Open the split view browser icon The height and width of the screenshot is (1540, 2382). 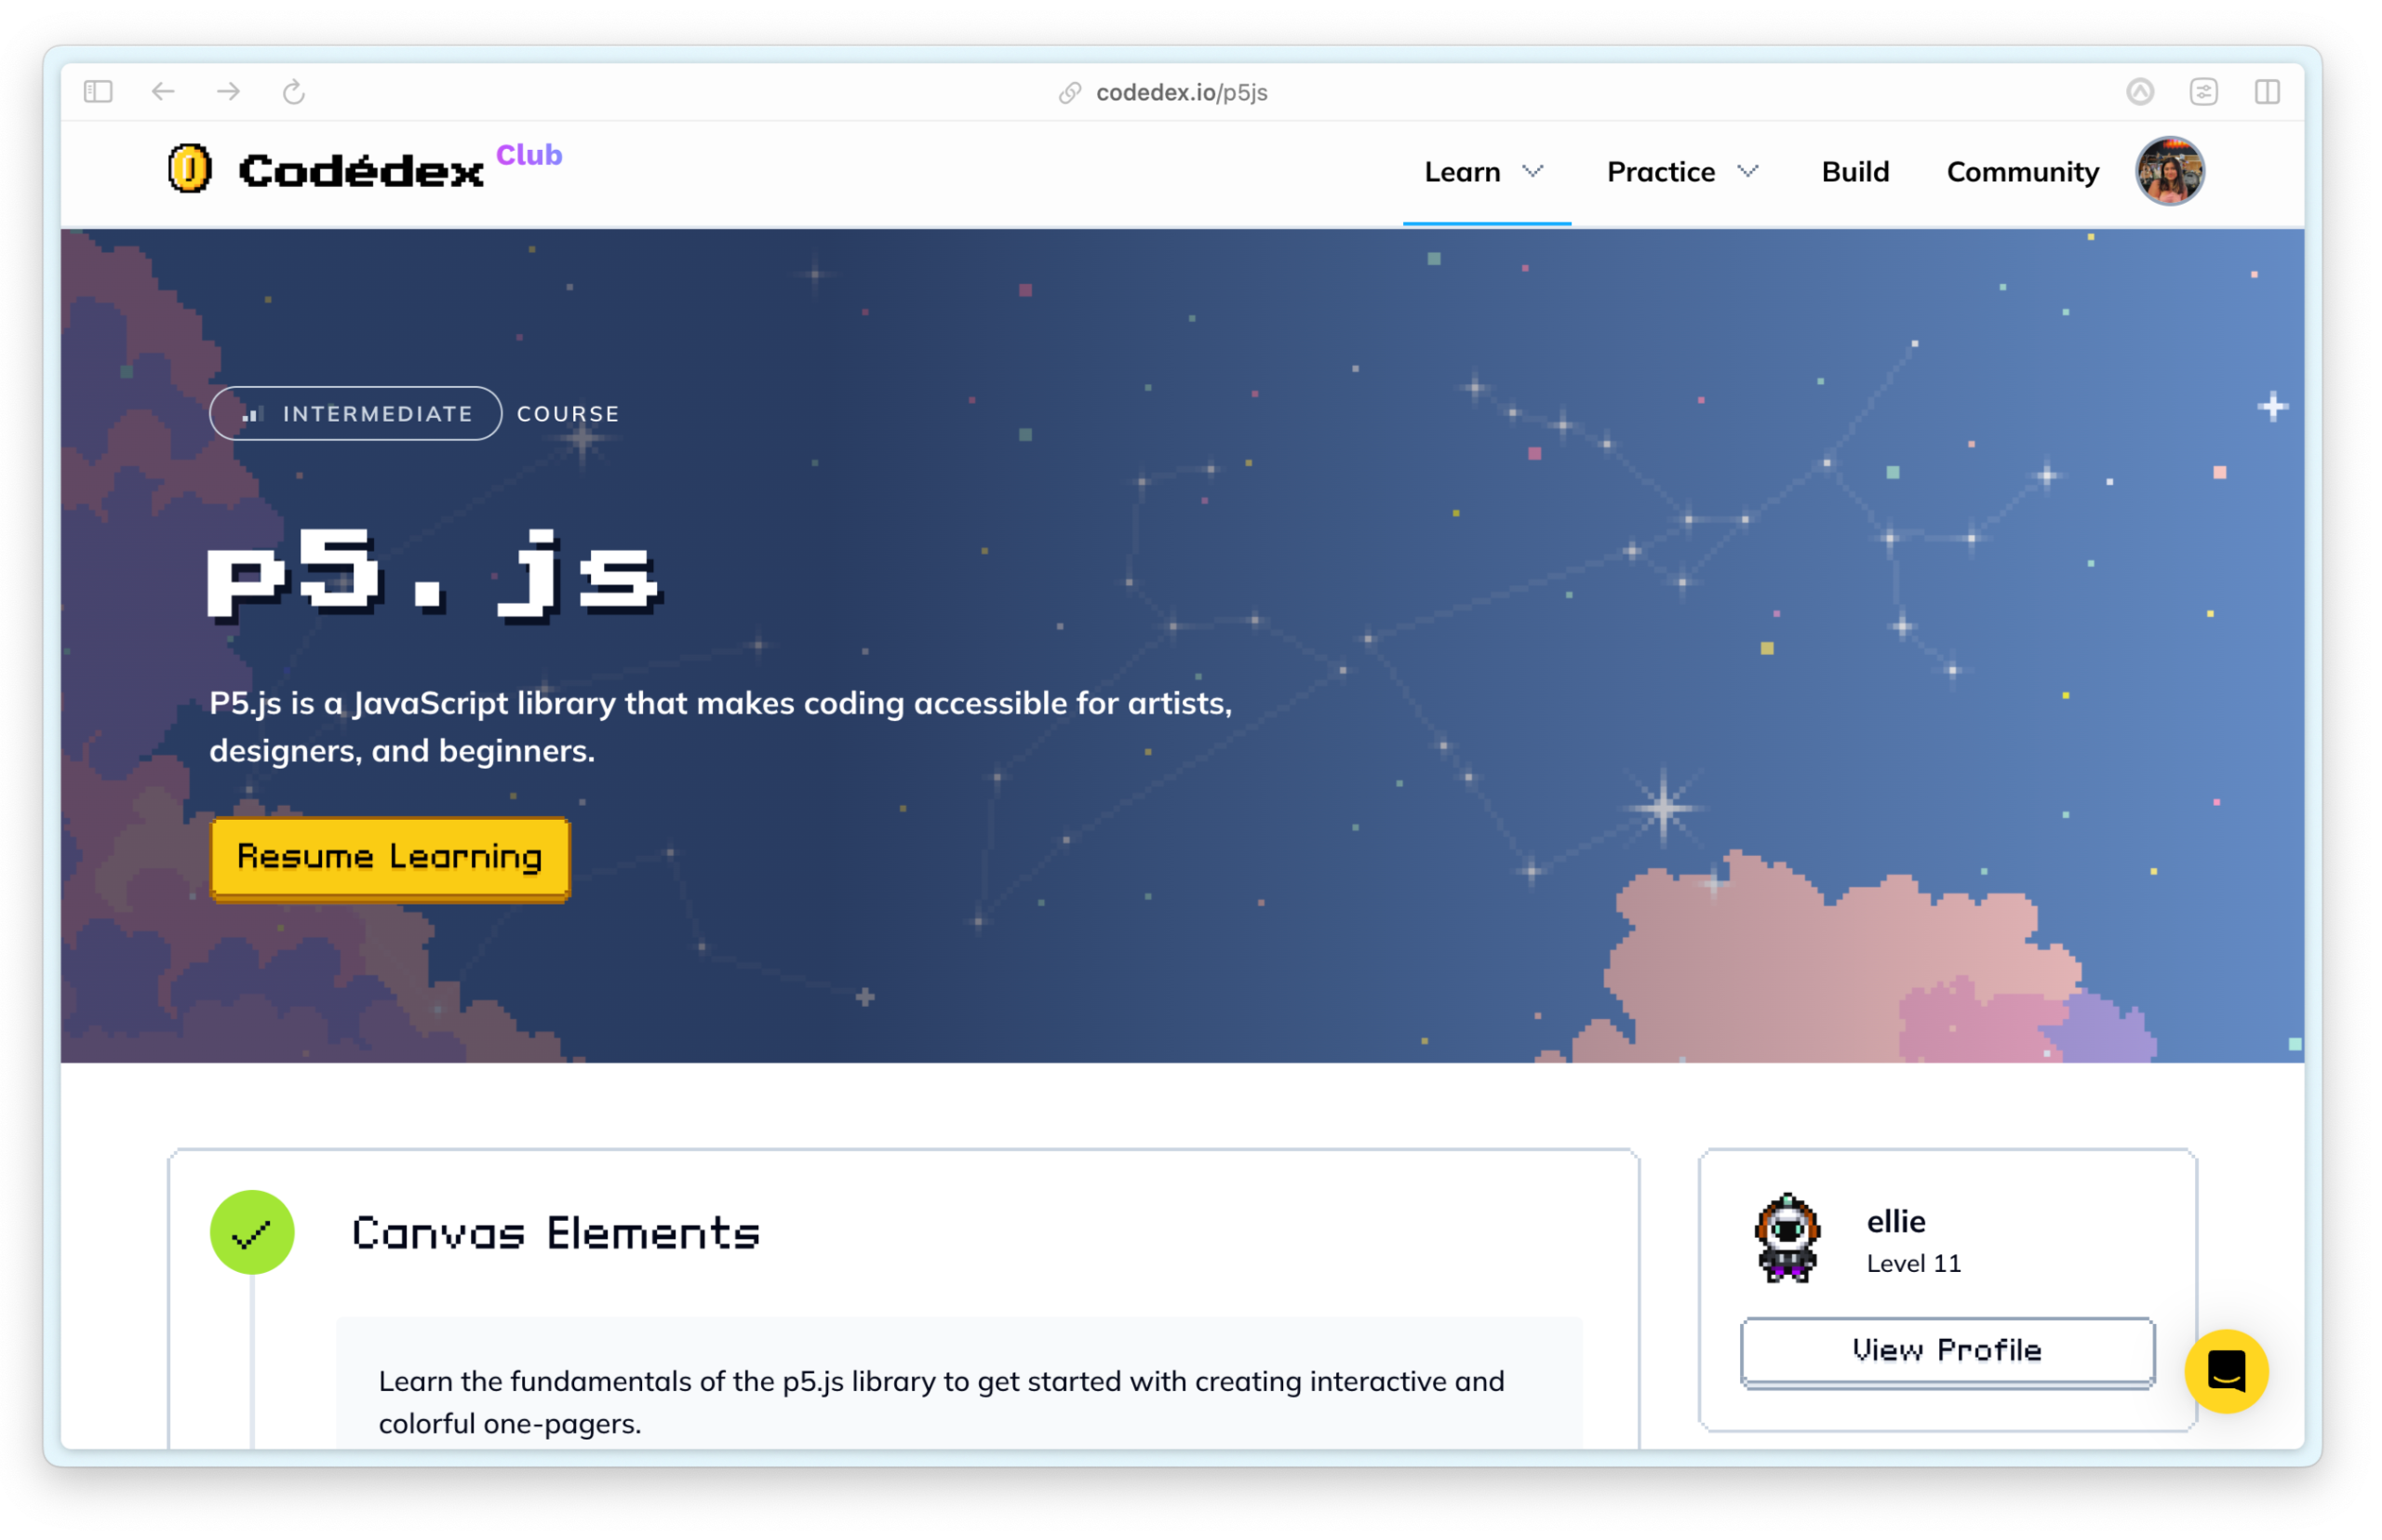point(2266,92)
